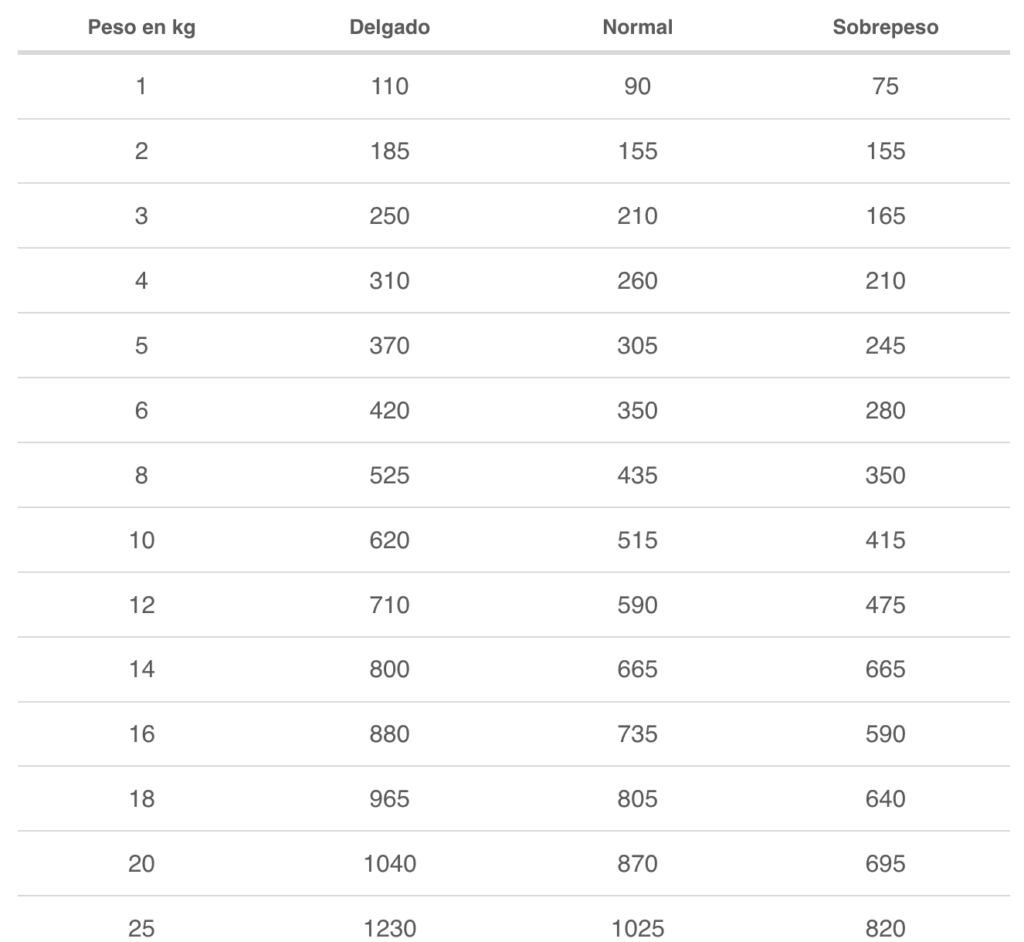Select the Normal value 90
This screenshot has width=1024, height=942.
(x=637, y=86)
